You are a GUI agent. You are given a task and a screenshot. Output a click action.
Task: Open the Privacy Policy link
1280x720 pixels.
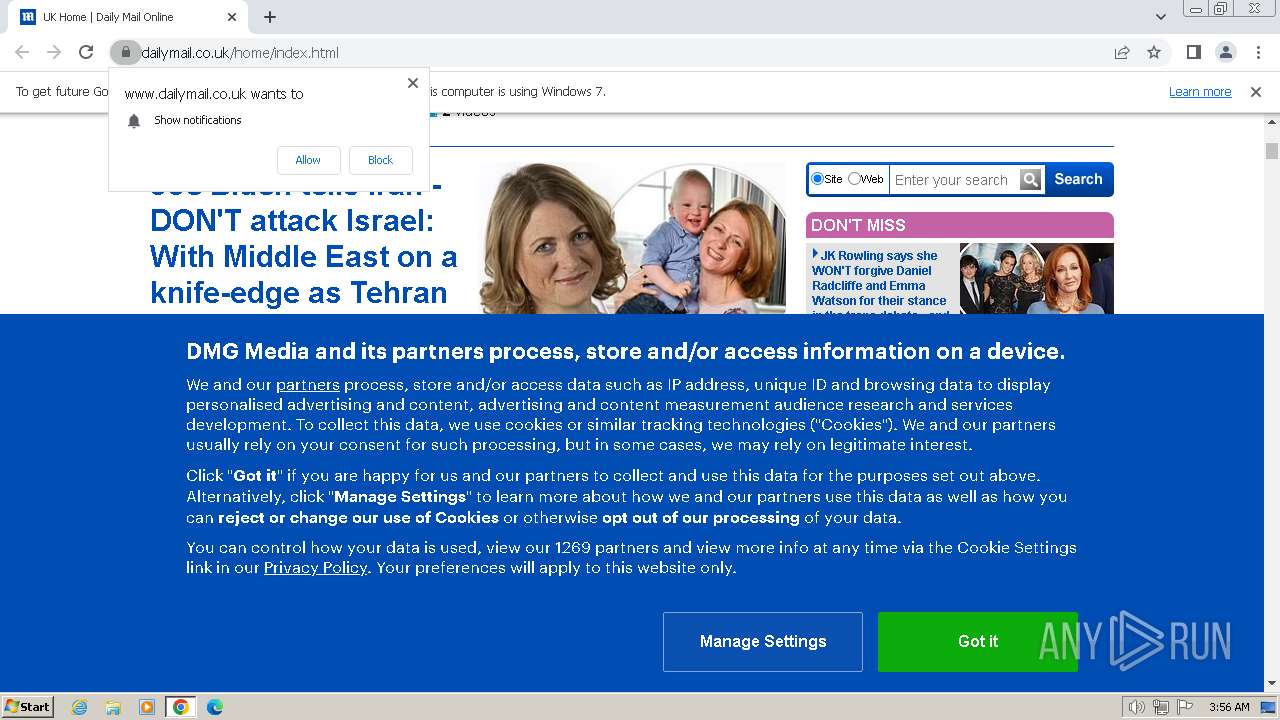(316, 568)
